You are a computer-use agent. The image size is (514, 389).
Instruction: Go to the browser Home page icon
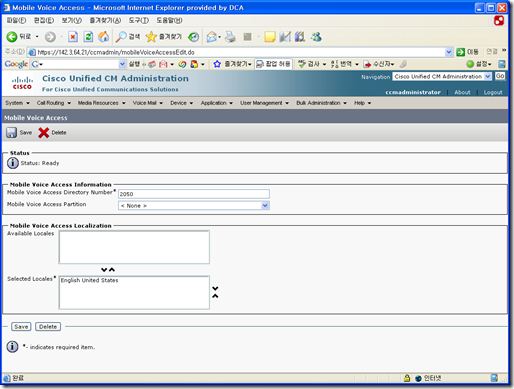point(104,37)
